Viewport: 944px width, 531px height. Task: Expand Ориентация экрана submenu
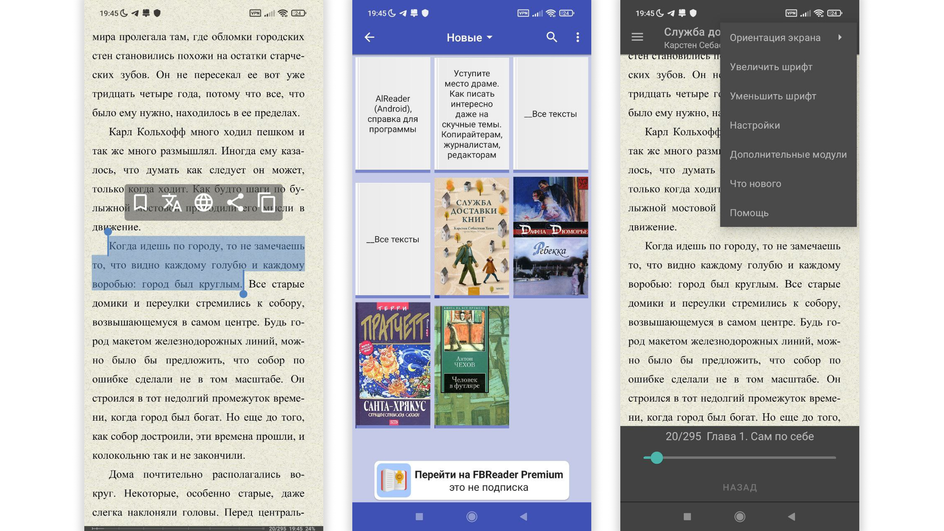click(788, 37)
